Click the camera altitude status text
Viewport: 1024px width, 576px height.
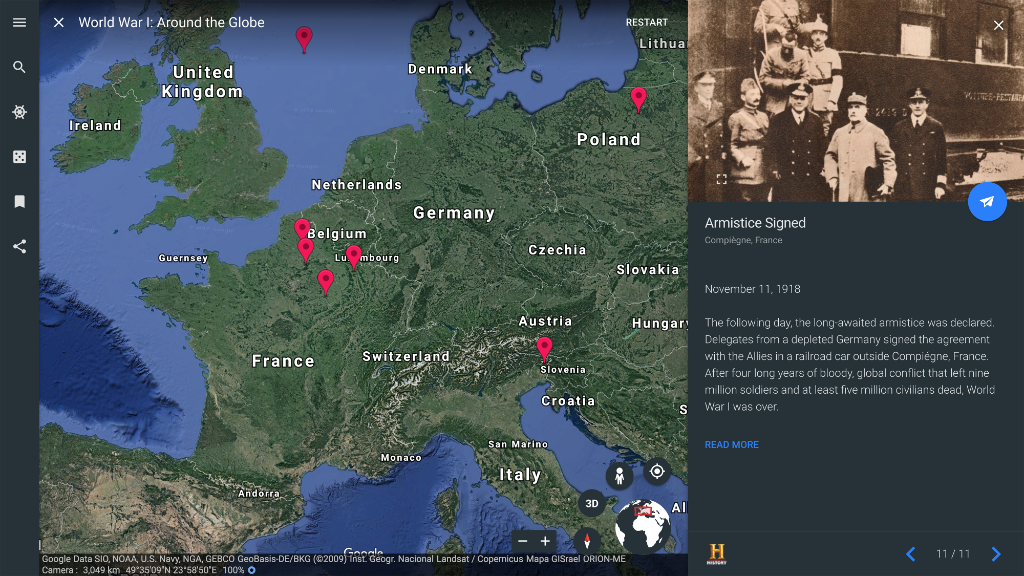[x=81, y=570]
